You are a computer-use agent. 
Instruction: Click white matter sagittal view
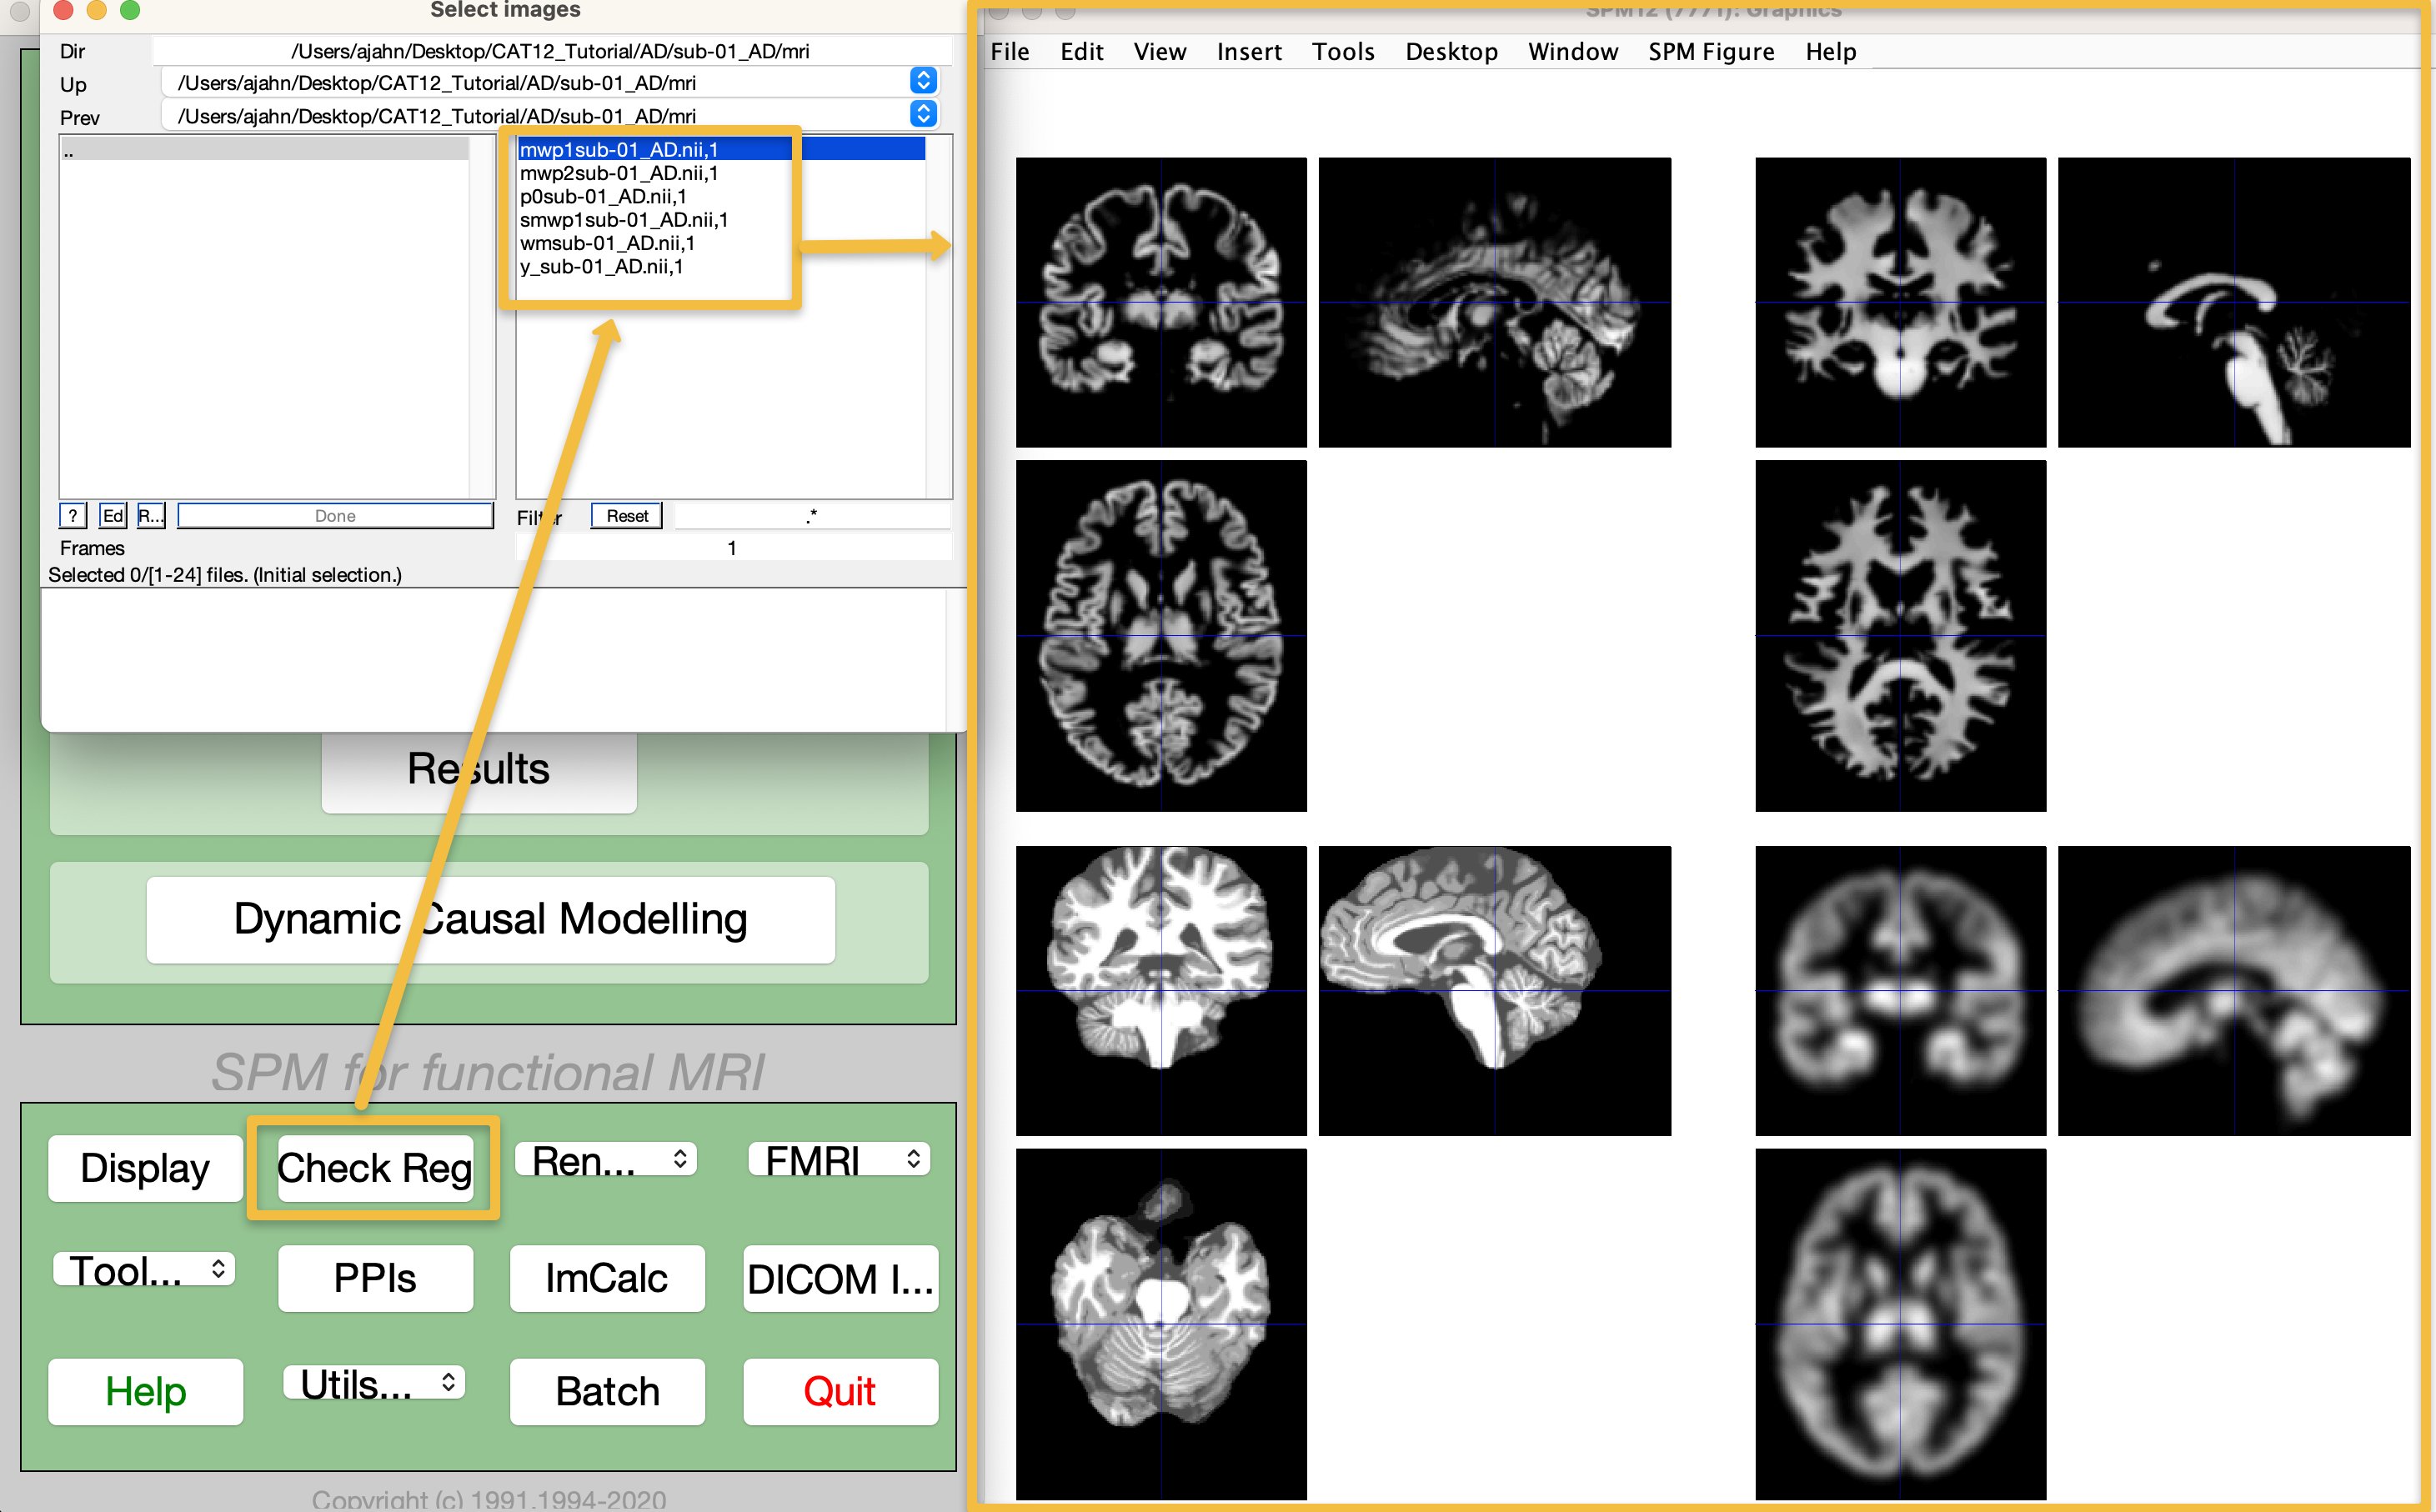click(2234, 302)
